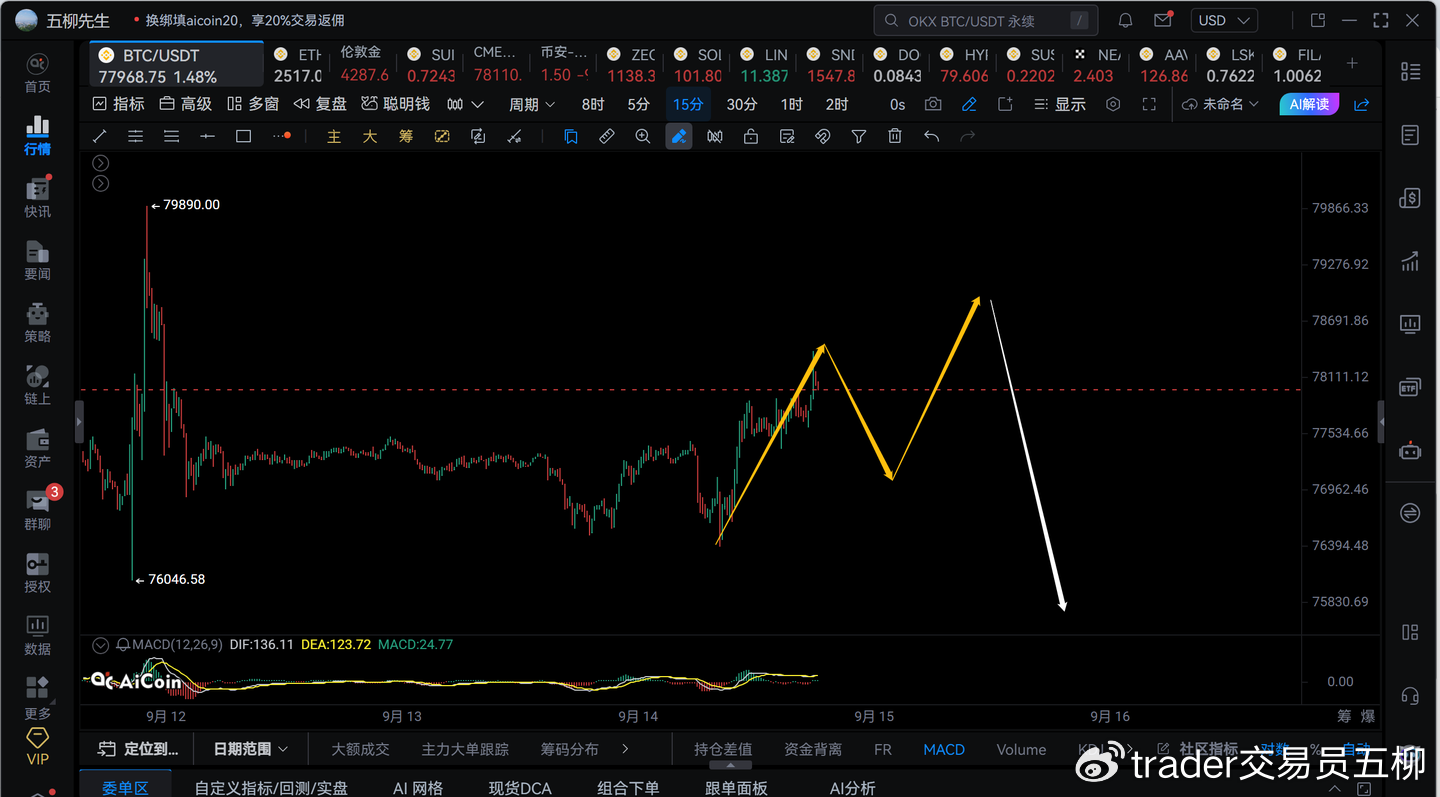Open the 快讯 news sidebar icon
The image size is (1440, 797).
pyautogui.click(x=38, y=195)
